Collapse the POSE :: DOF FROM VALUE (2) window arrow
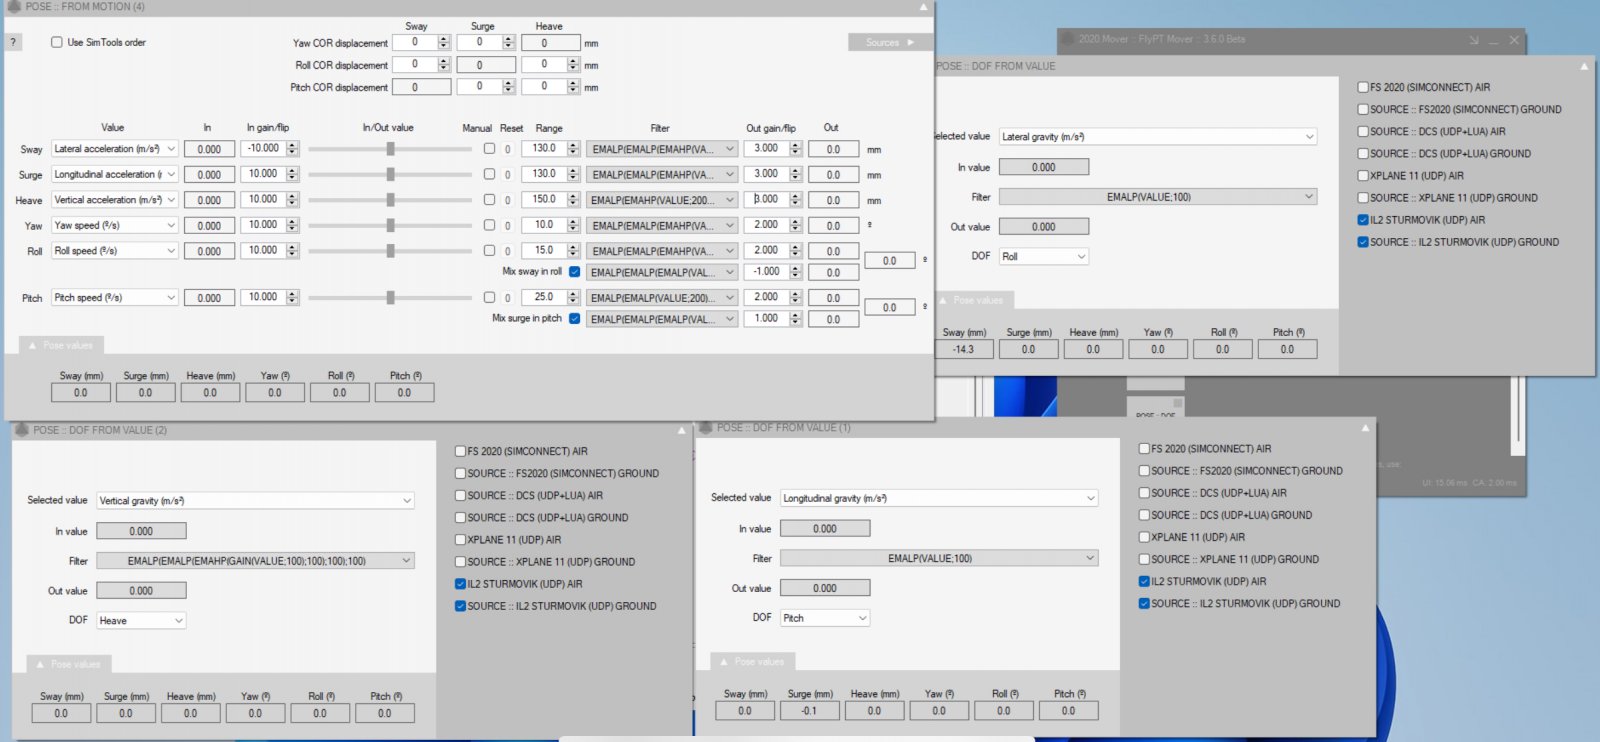Viewport: 1600px width, 742px height. pos(682,431)
